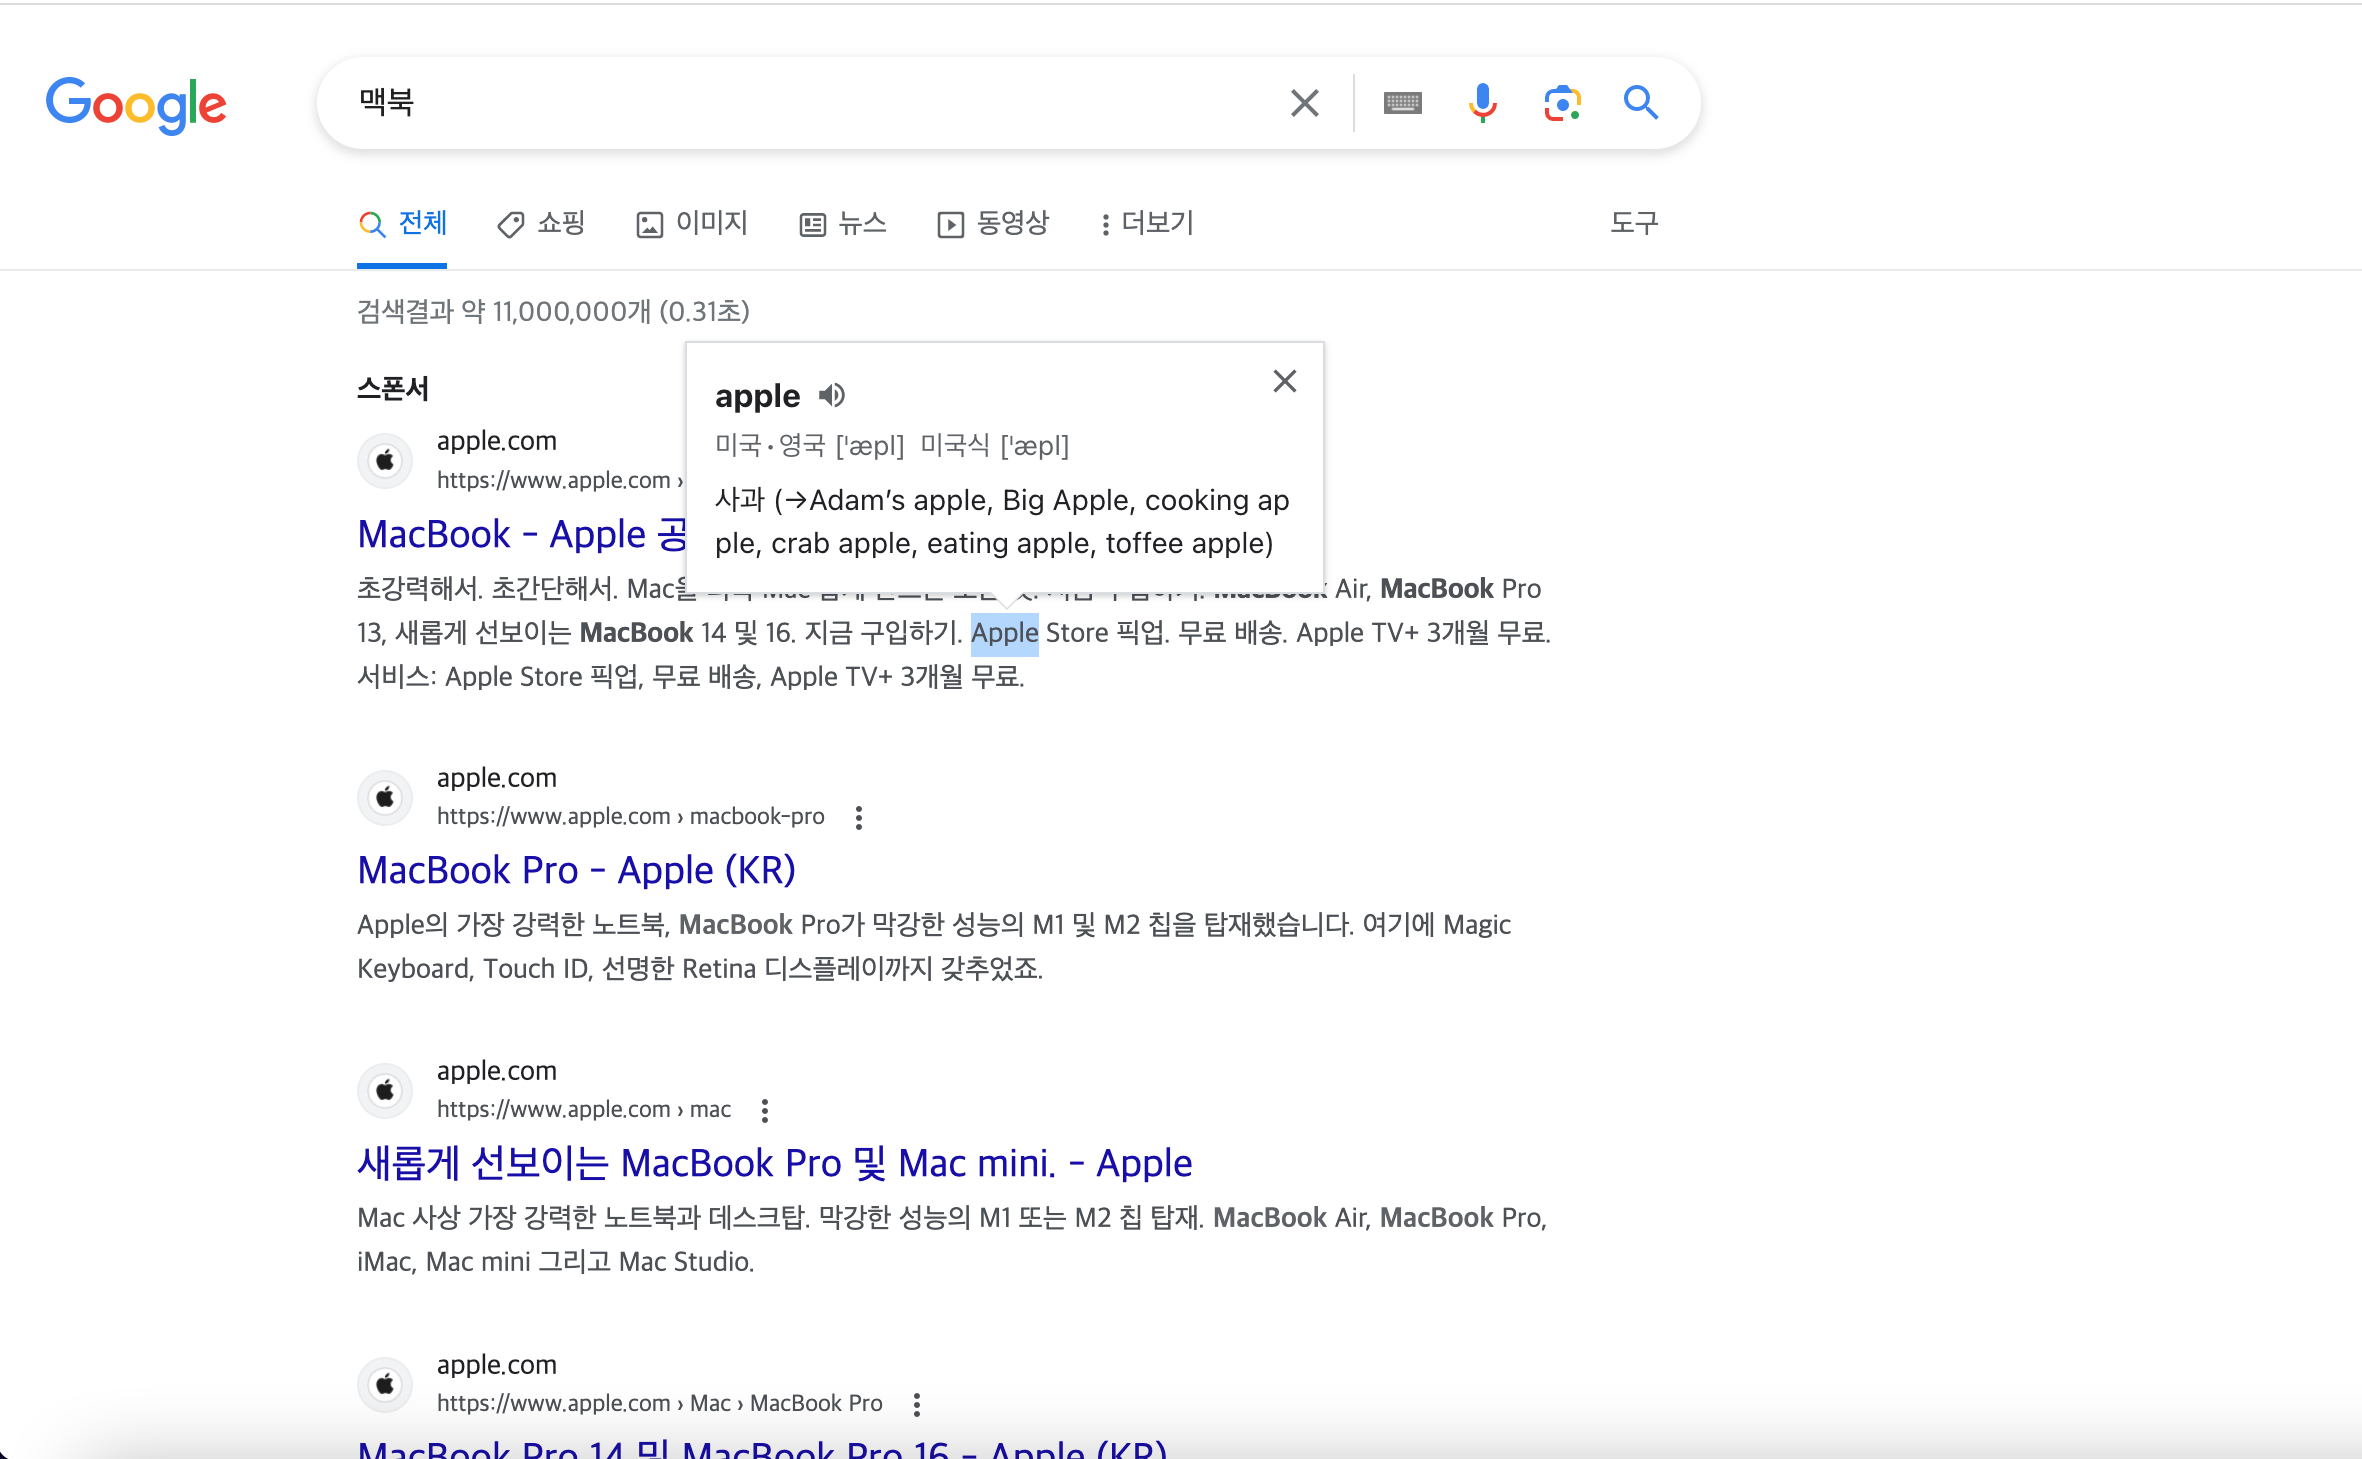
Task: Open the on-screen keyboard input tool
Action: coord(1402,103)
